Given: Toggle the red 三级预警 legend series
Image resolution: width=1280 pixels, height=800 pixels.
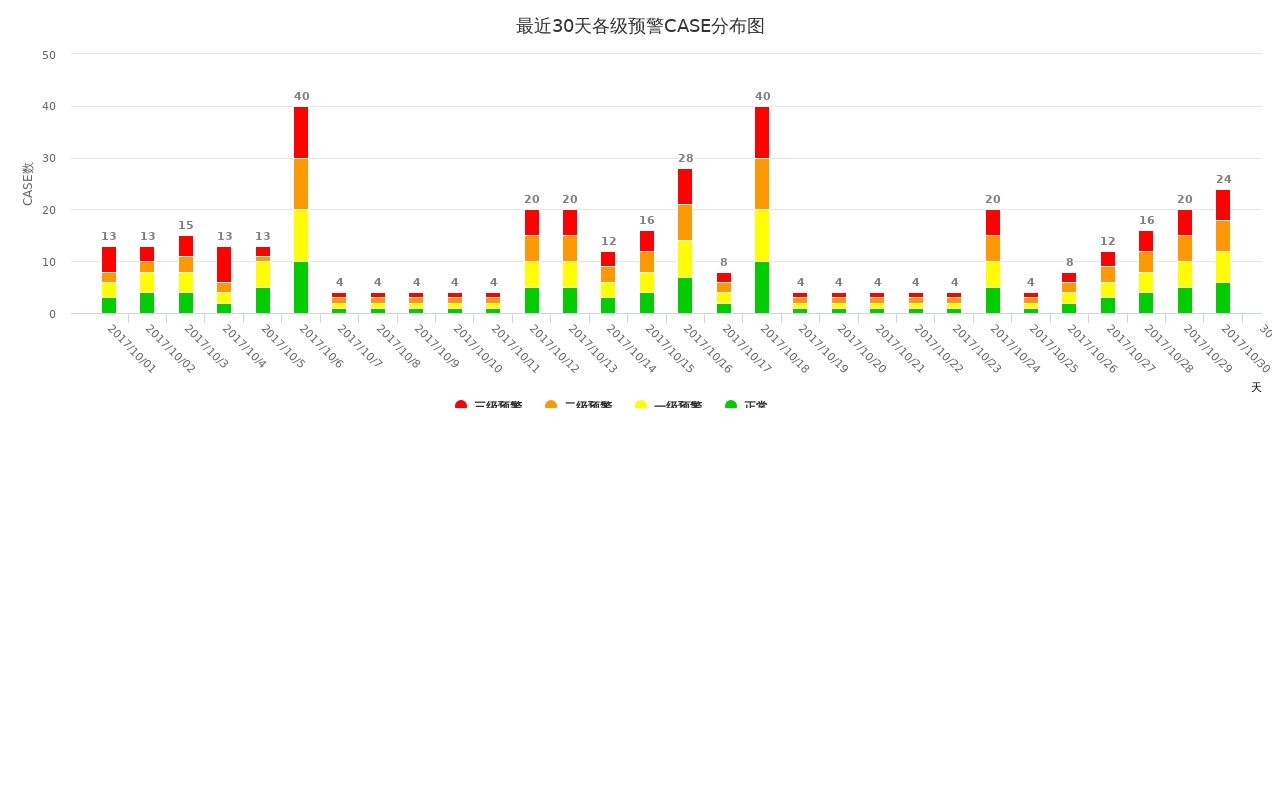Looking at the screenshot, I should (489, 406).
